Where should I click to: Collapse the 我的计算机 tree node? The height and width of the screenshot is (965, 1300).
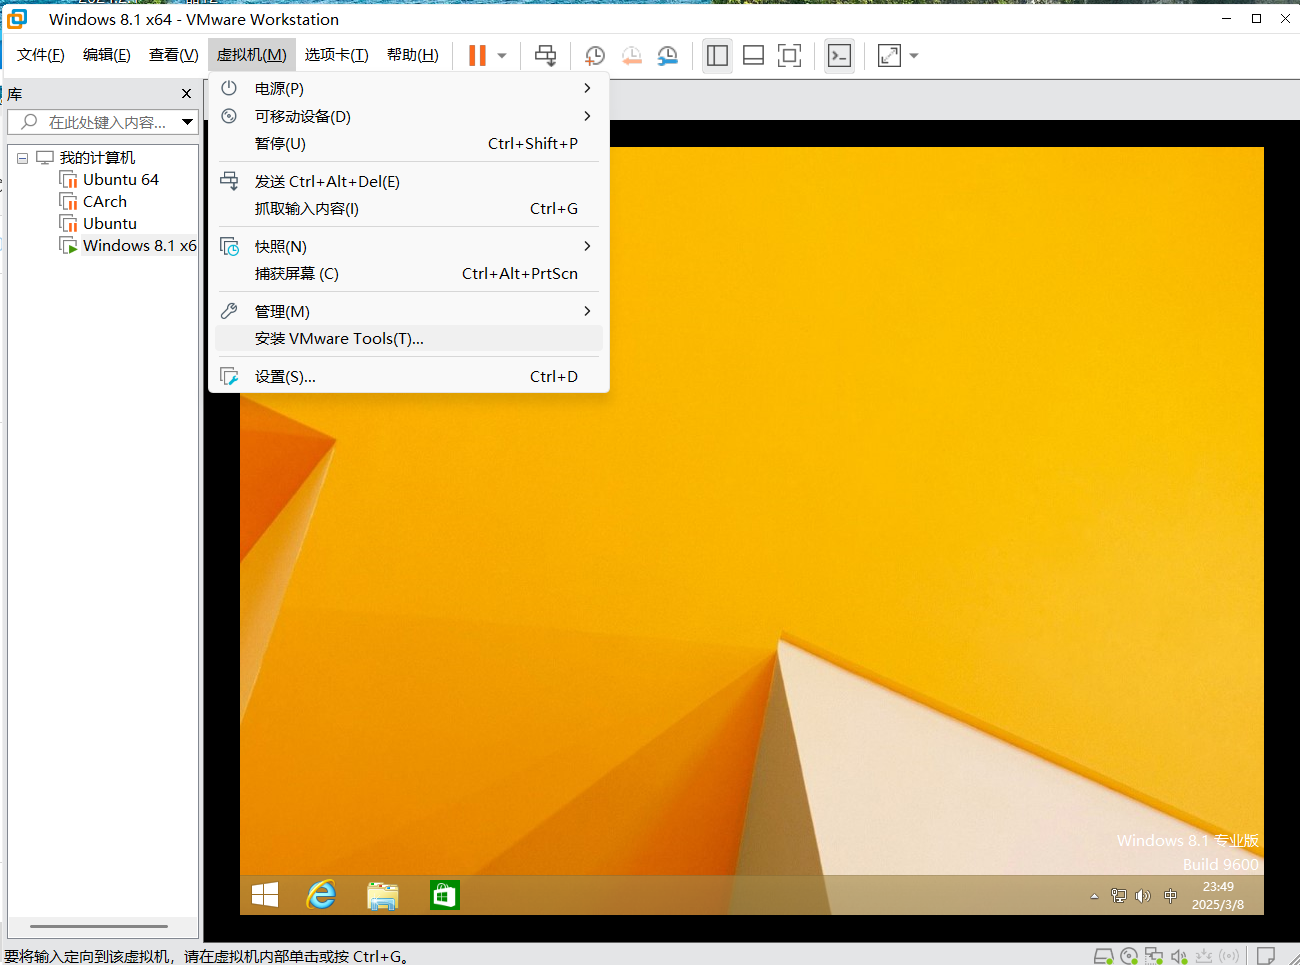pyautogui.click(x=22, y=158)
